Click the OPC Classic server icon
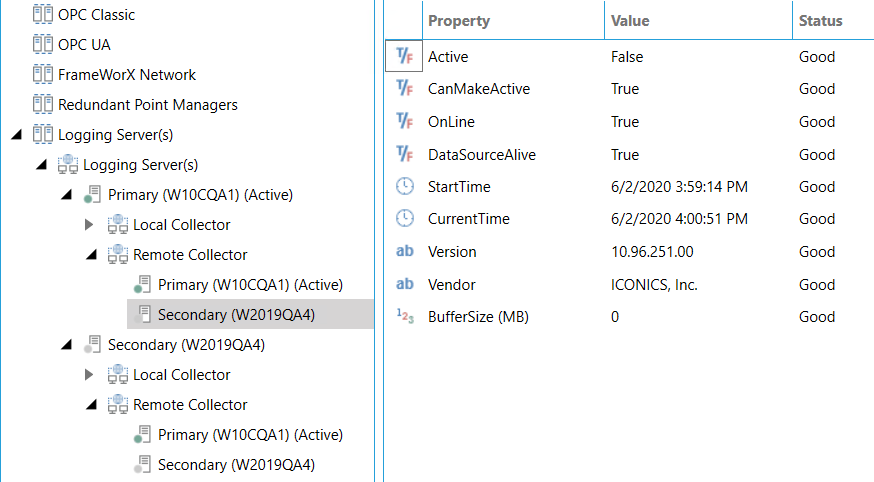 [42, 15]
